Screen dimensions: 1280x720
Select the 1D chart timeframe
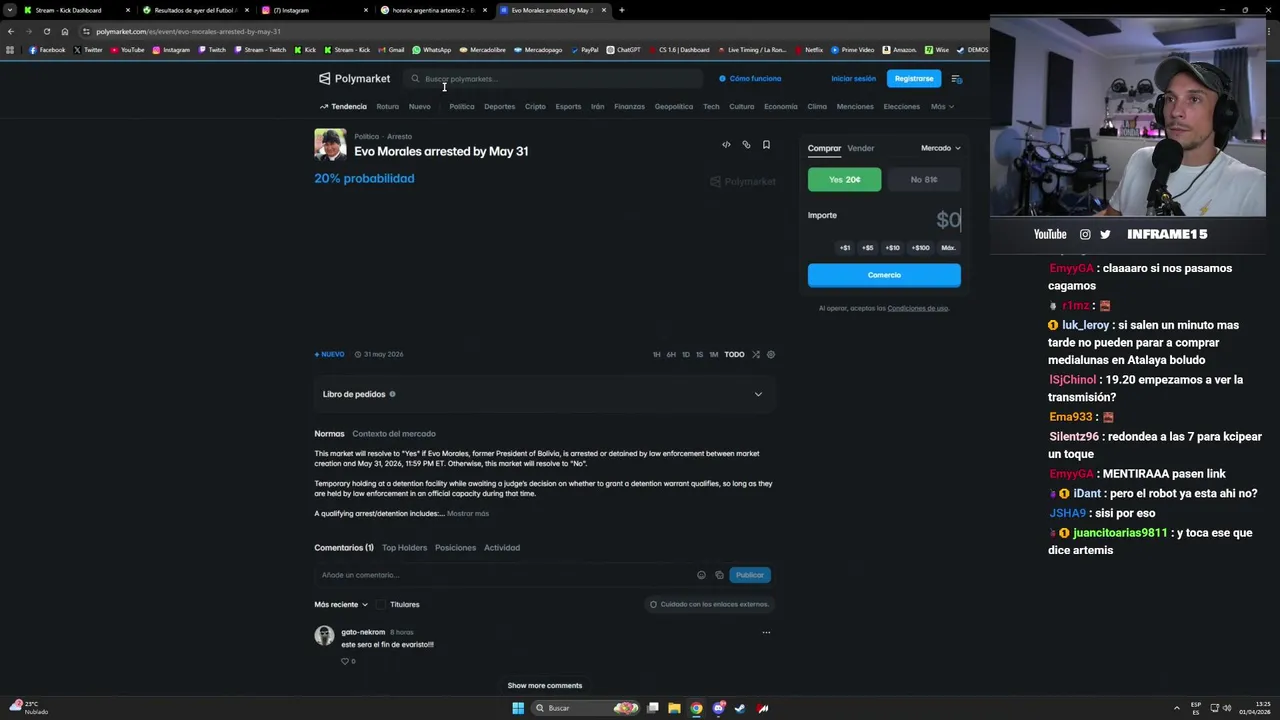point(685,355)
